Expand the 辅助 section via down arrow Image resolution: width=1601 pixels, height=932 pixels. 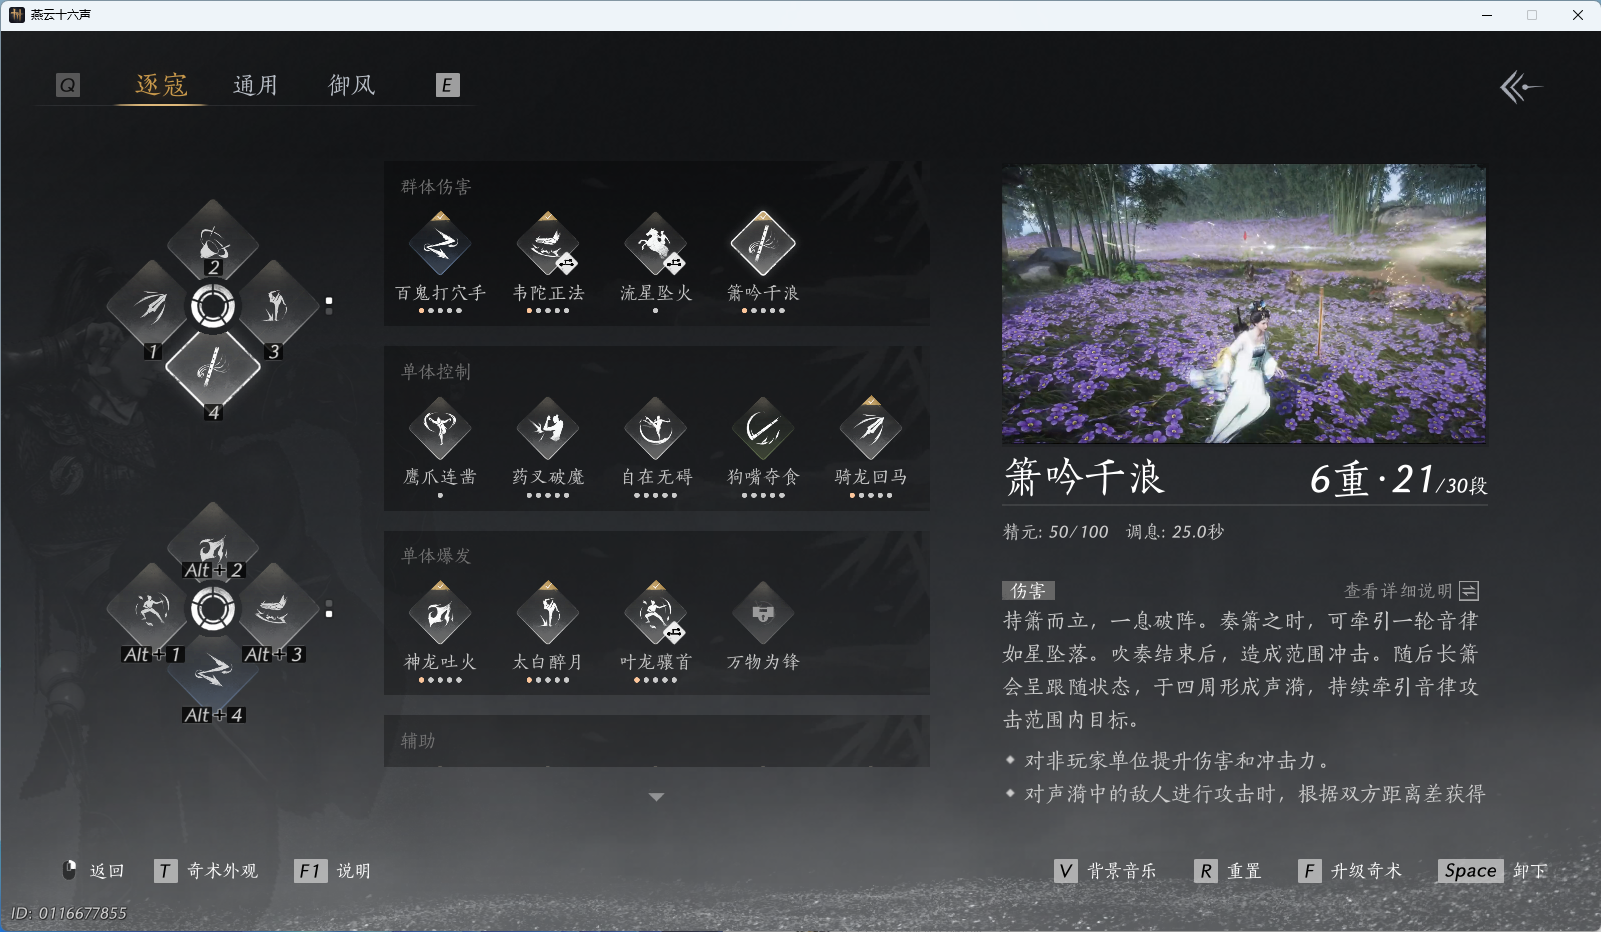[x=656, y=796]
